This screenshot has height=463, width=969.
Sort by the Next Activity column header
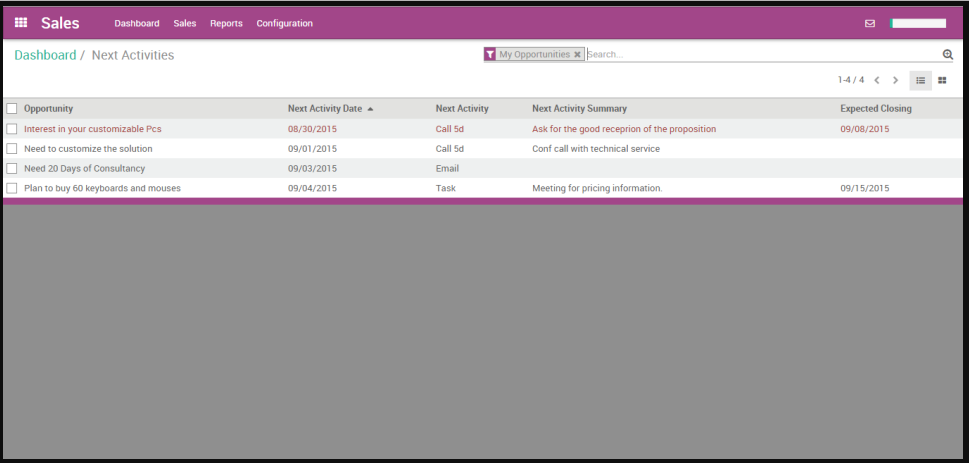click(x=462, y=109)
